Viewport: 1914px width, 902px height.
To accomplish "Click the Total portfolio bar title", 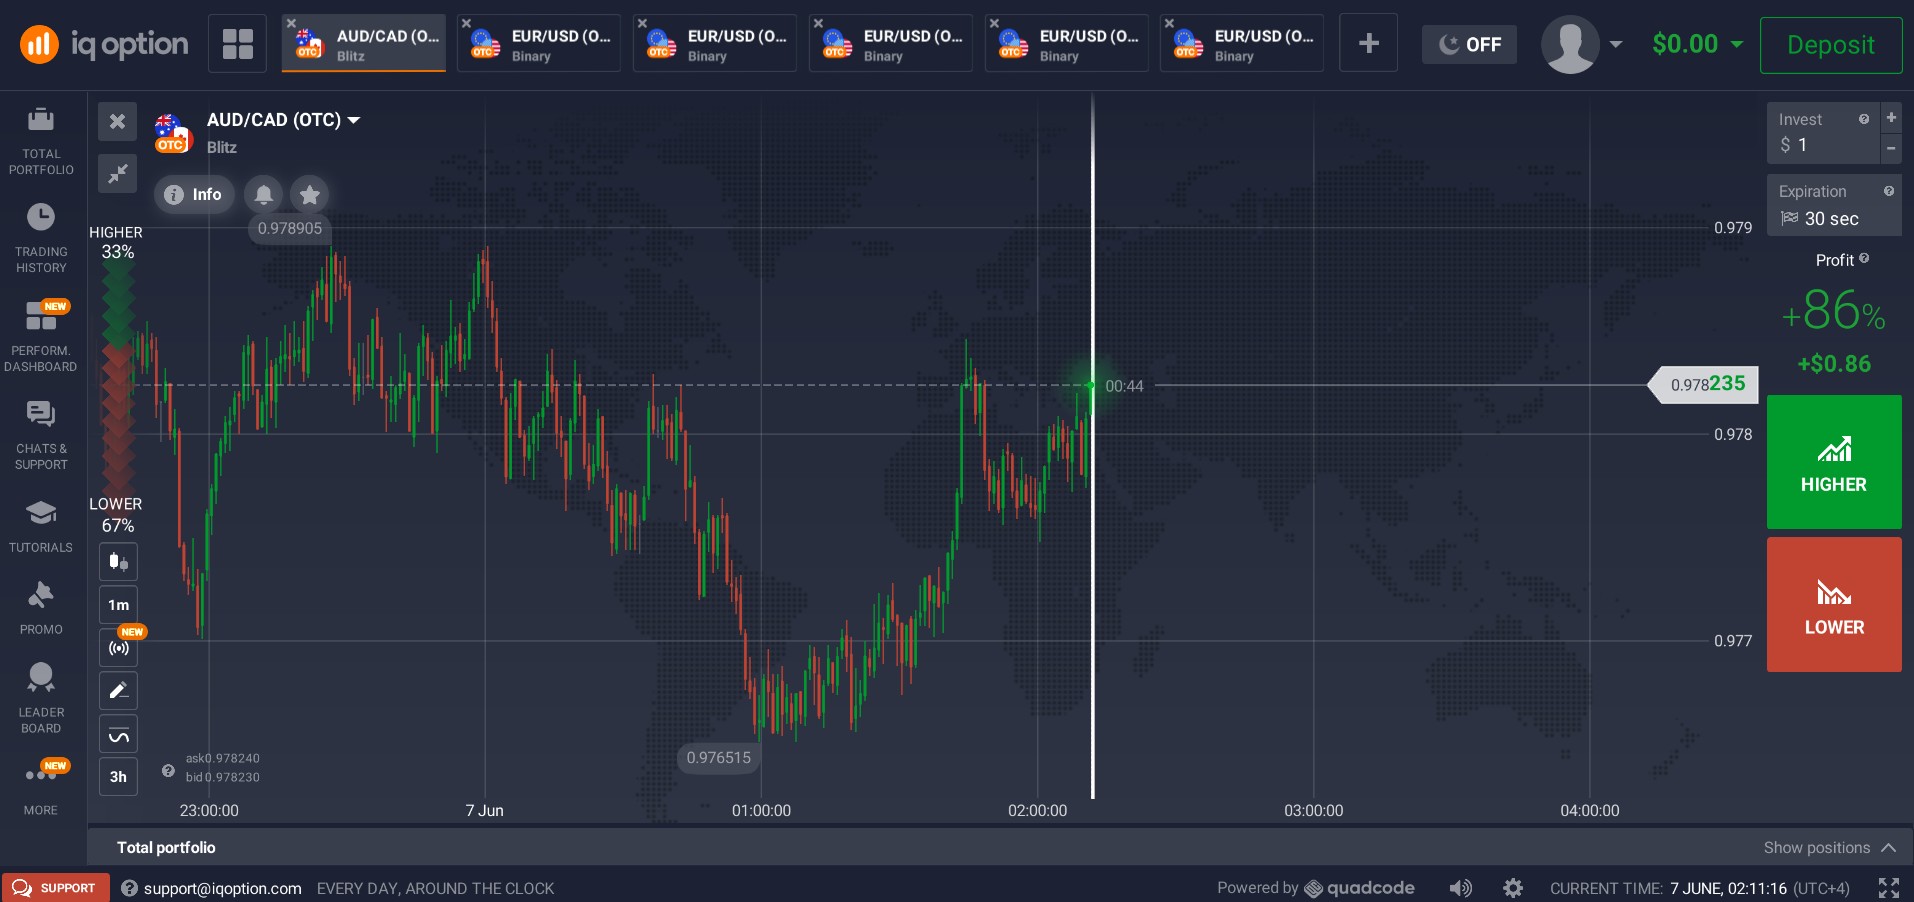I will 166,848.
